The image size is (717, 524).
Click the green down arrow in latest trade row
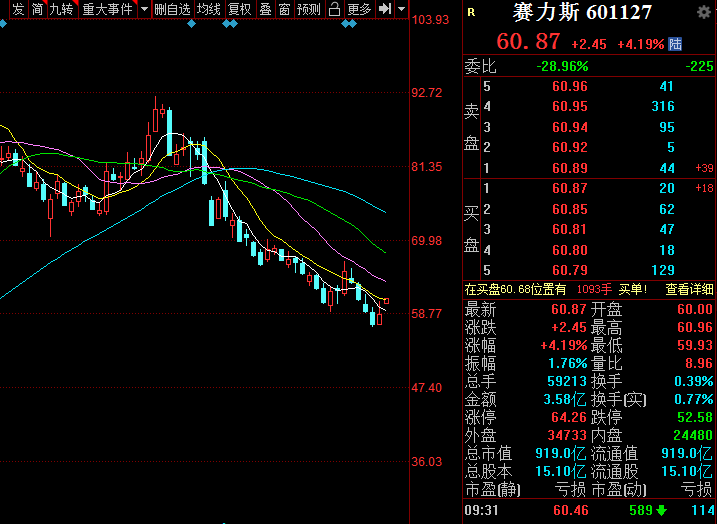661,512
